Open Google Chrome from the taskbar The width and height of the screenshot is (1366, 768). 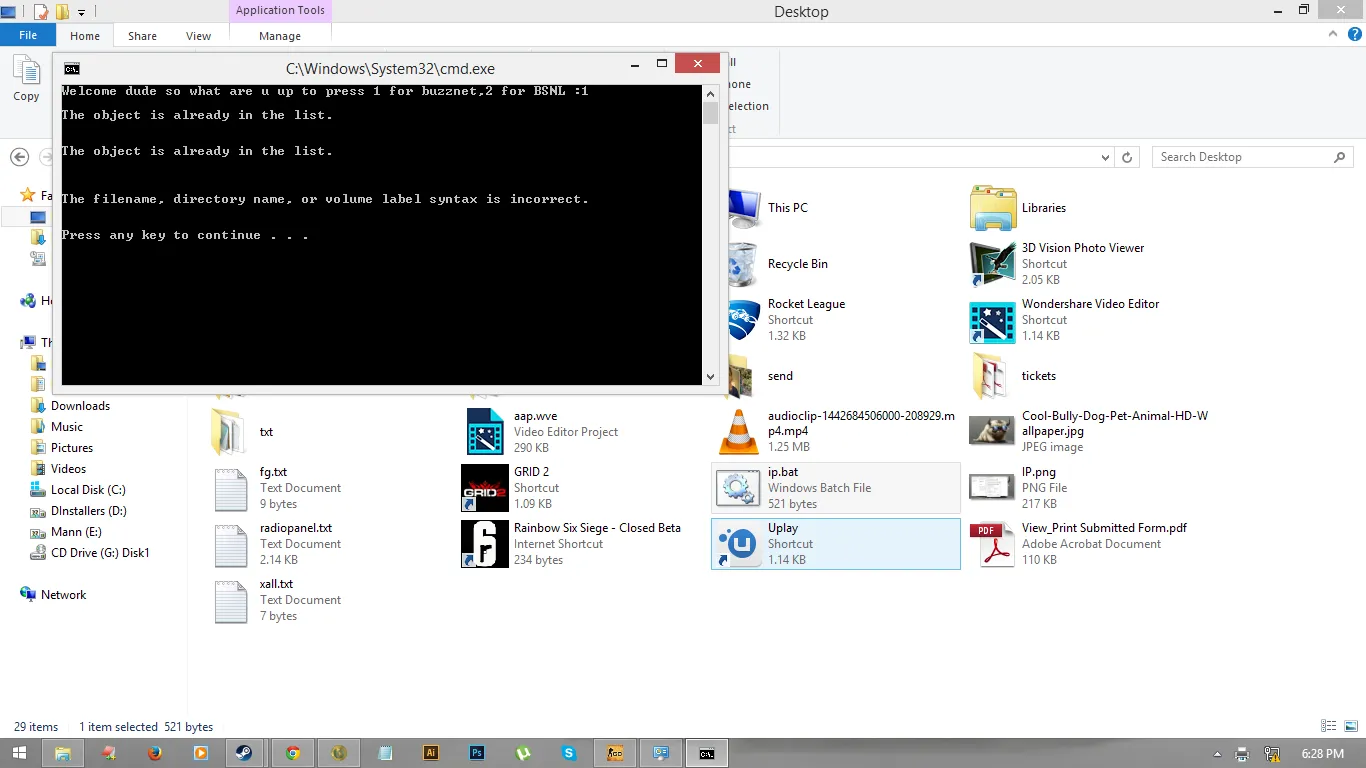pos(292,753)
